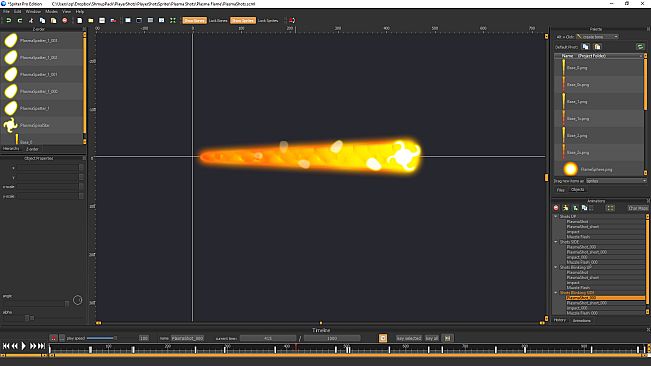
Task: Open the Window menu
Action: [33, 12]
